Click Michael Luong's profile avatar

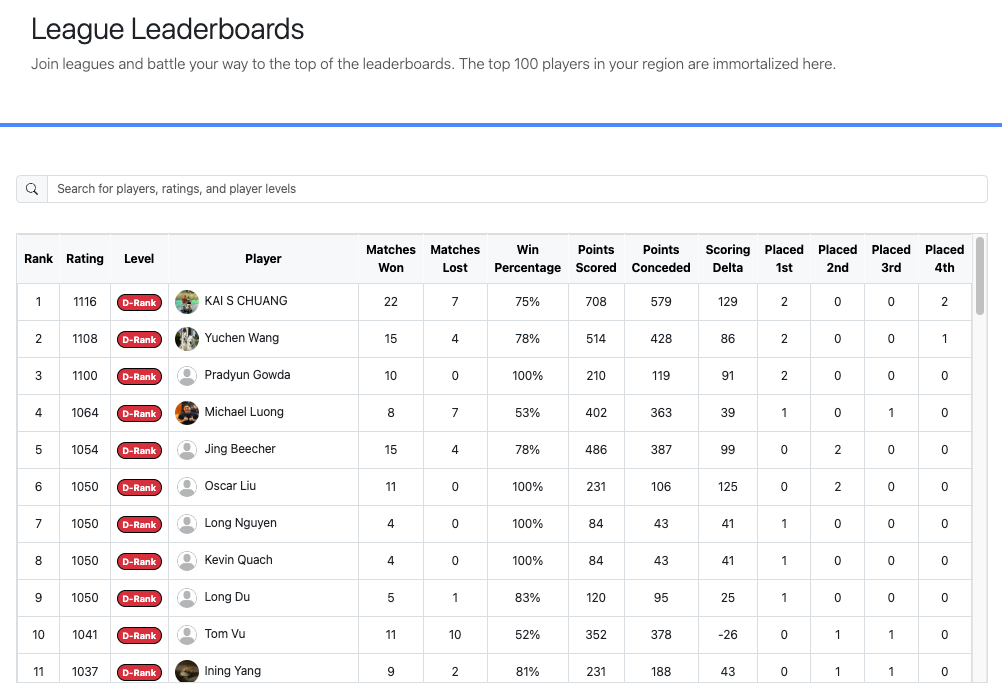click(187, 413)
